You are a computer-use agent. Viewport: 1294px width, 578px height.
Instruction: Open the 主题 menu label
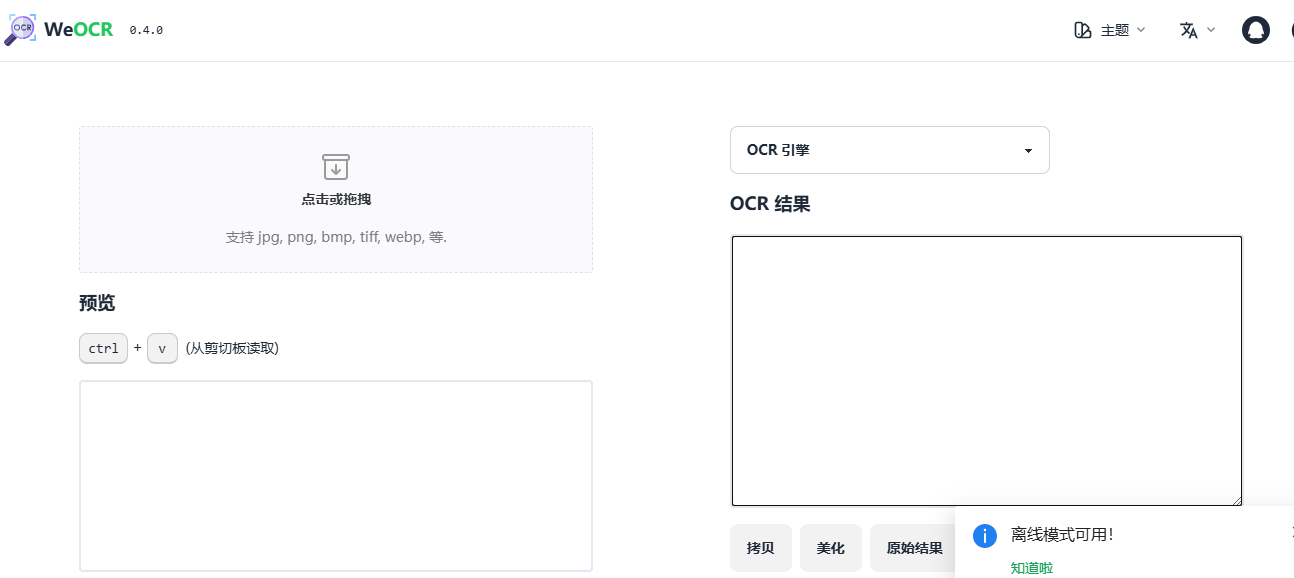pos(1115,30)
